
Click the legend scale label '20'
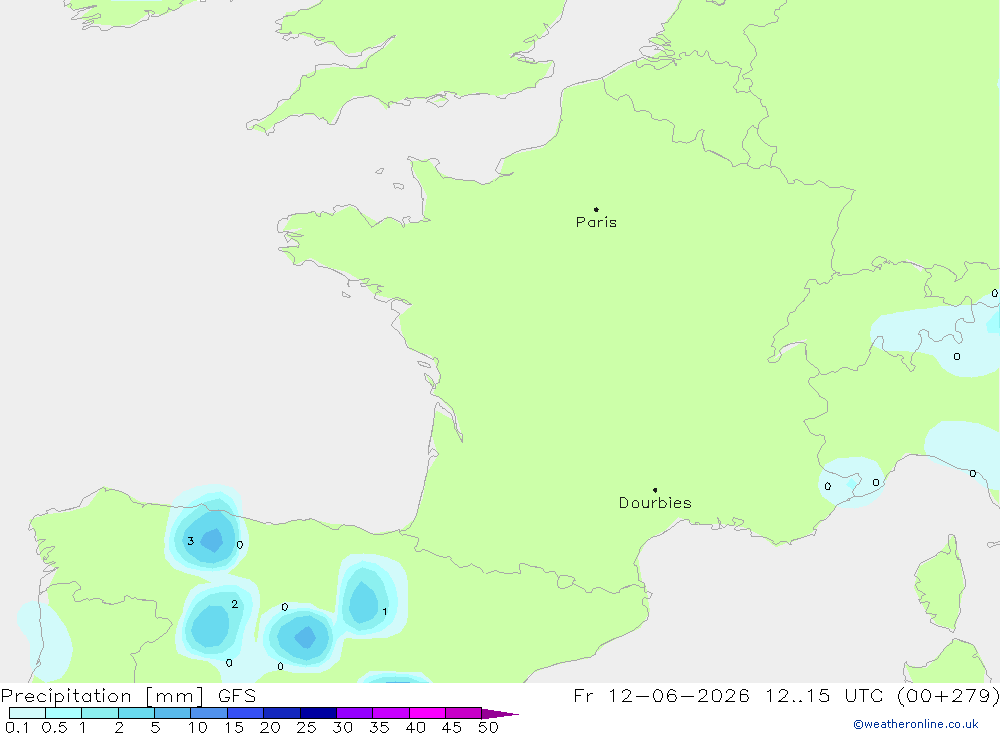(x=270, y=727)
